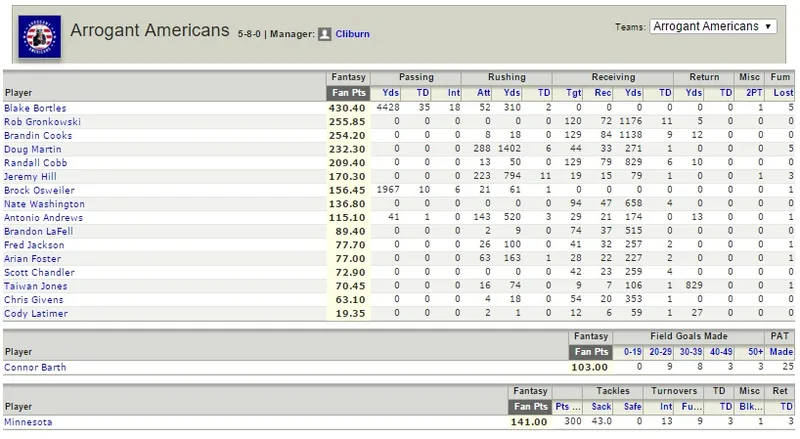800x439 pixels.
Task: Sort by Receiving Tgt column header
Action: point(573,93)
